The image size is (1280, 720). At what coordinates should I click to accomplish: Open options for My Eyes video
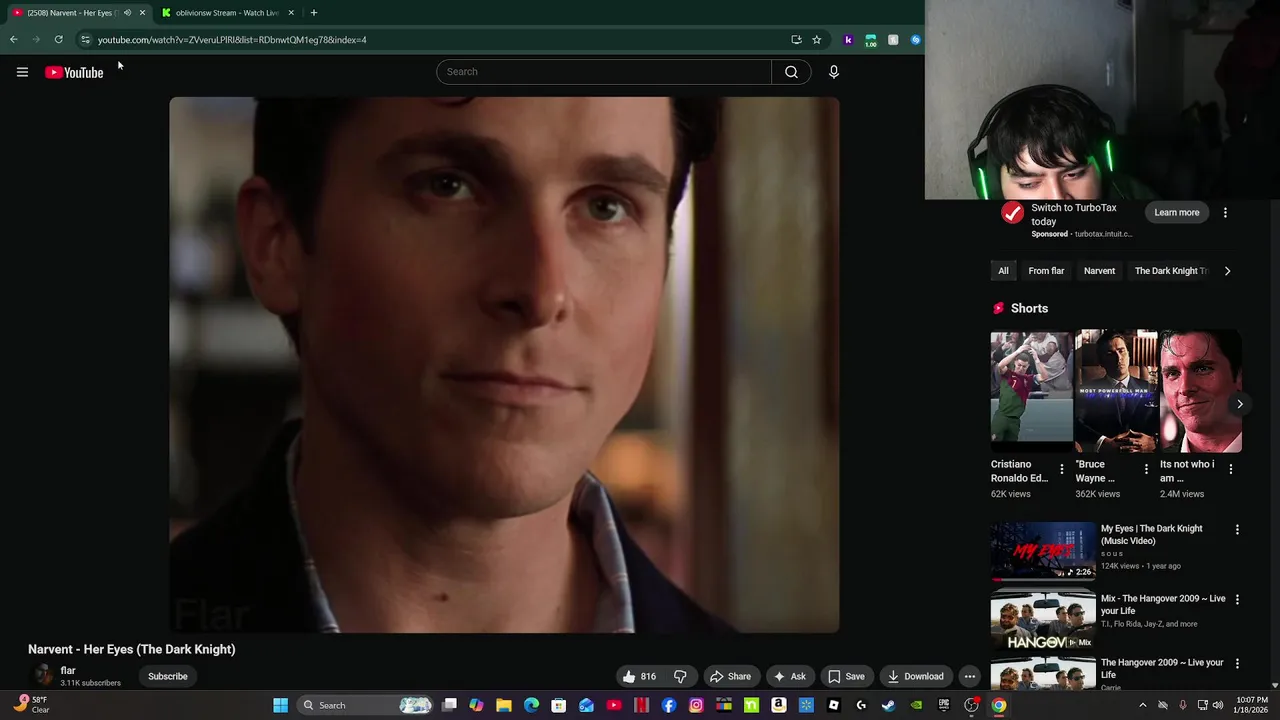click(x=1237, y=530)
